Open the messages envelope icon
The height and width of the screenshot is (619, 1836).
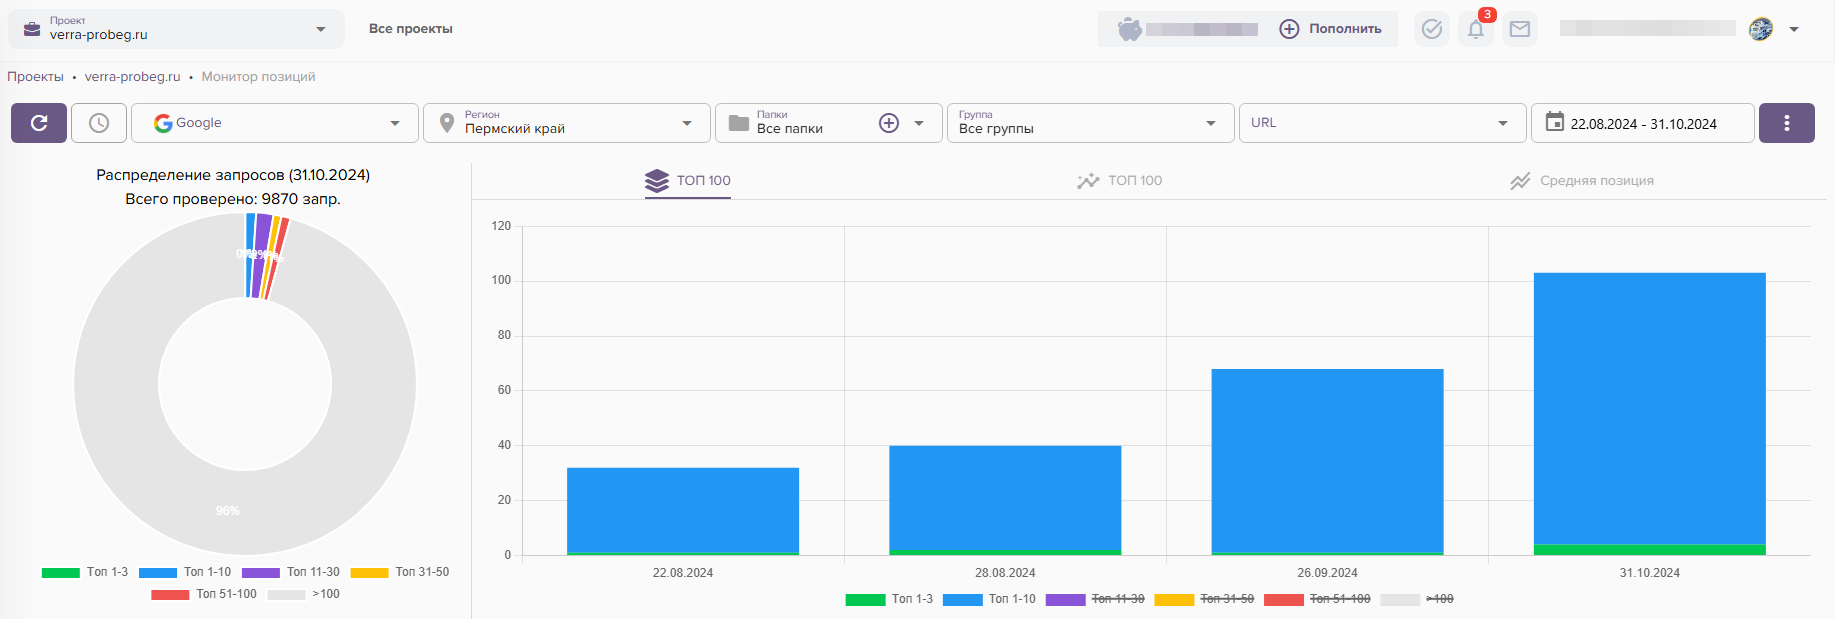1520,29
